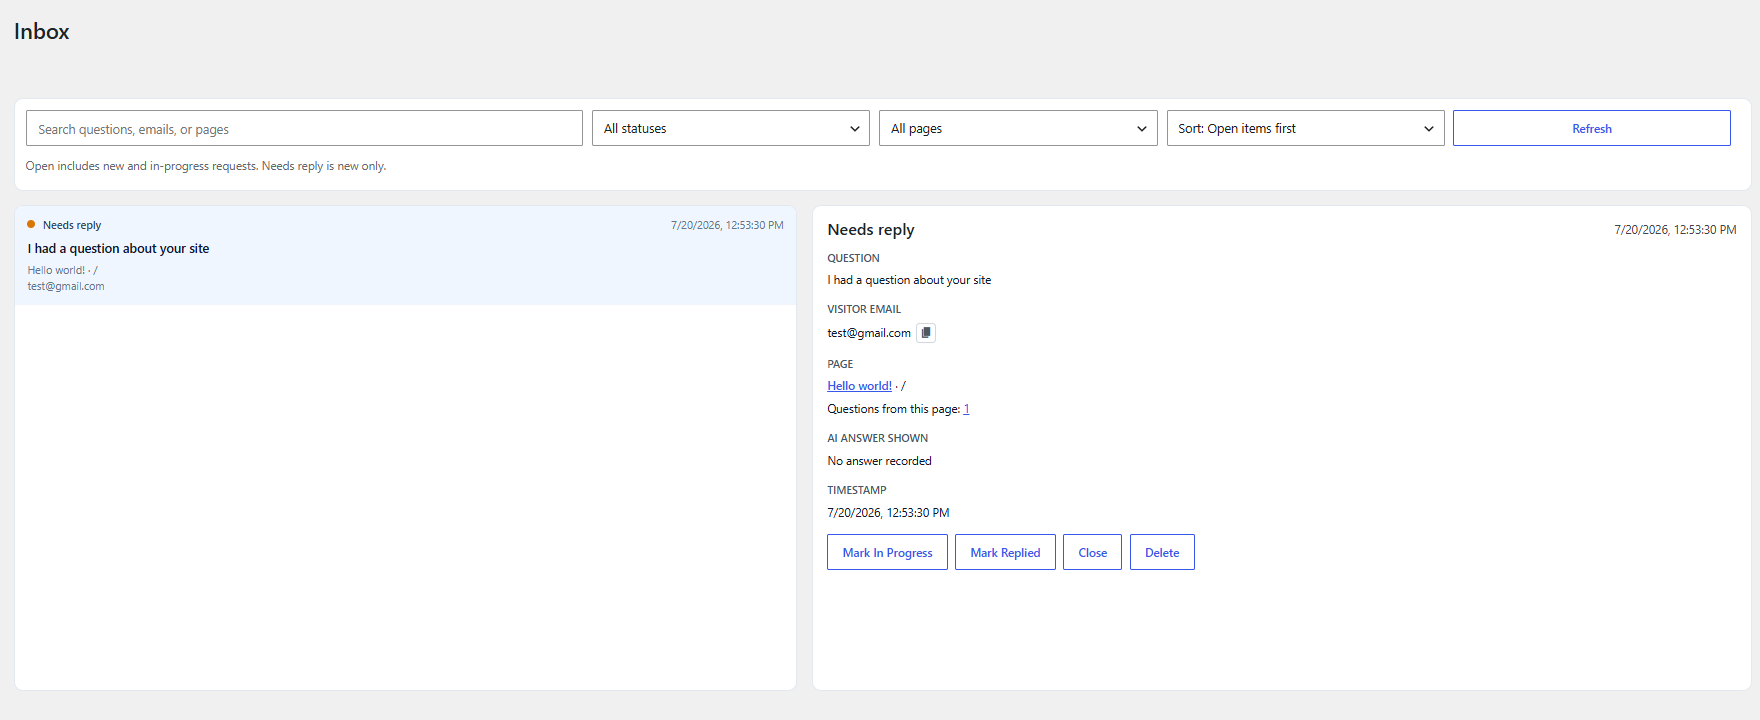1760x720 pixels.
Task: Click the Refresh button
Action: (x=1592, y=128)
